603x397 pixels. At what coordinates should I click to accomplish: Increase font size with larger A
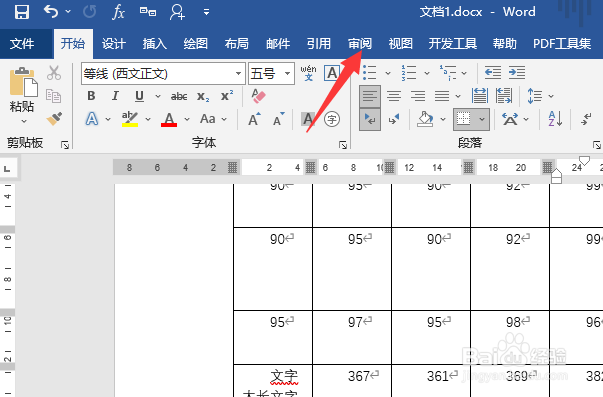click(x=254, y=120)
